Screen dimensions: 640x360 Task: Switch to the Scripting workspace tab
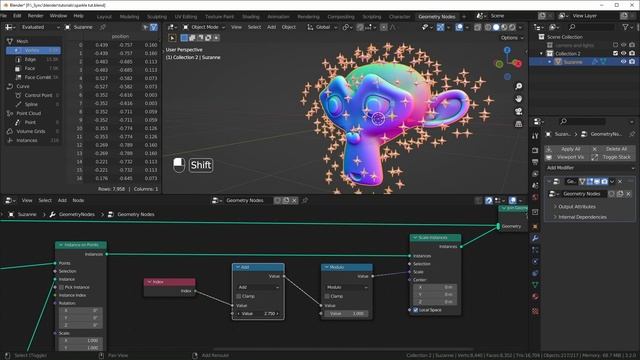(x=371, y=17)
